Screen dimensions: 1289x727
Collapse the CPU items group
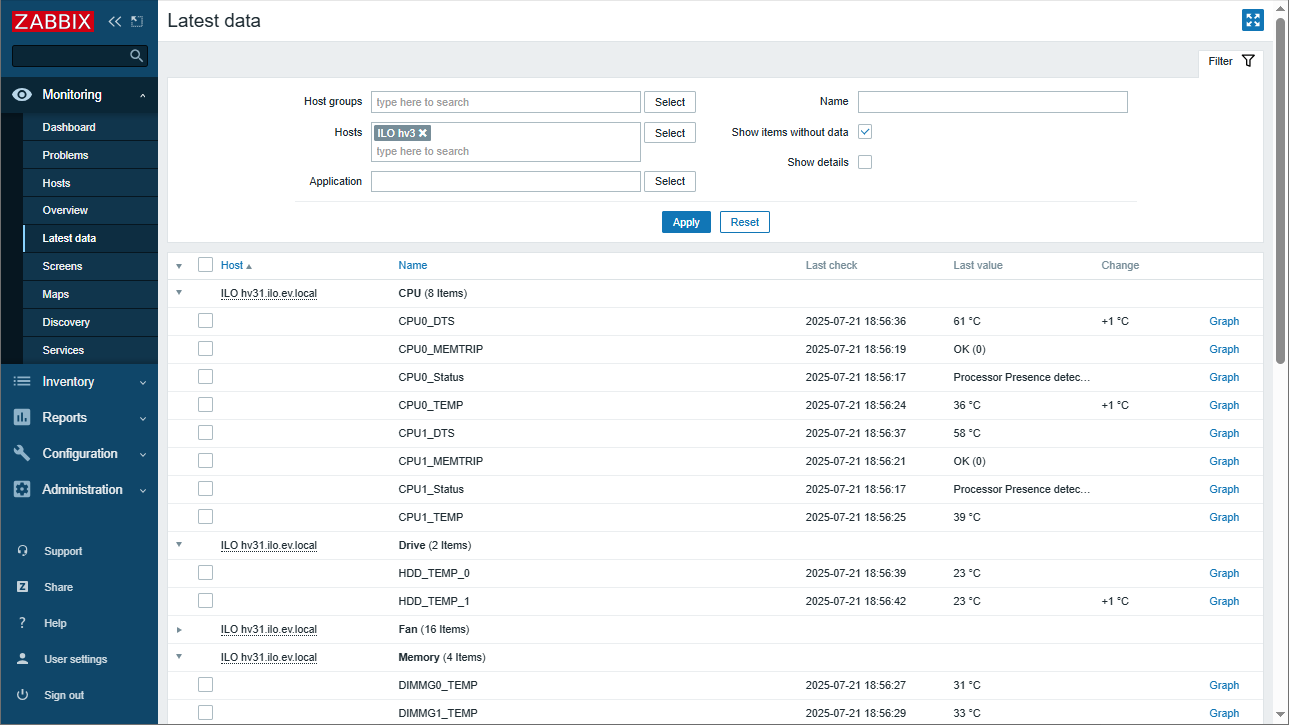tap(179, 293)
